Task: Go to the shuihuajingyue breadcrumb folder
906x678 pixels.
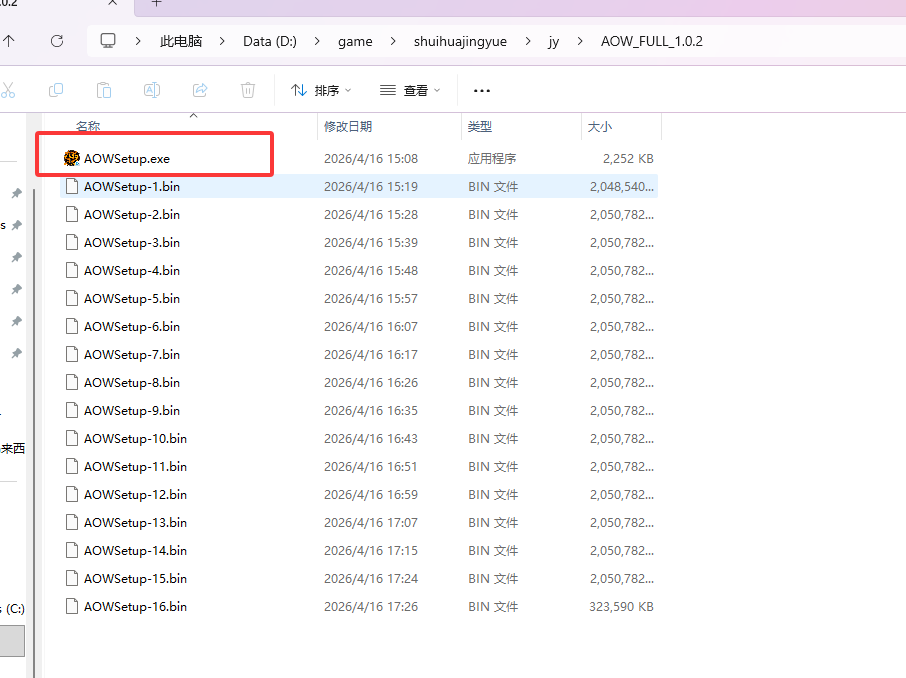Action: 460,41
